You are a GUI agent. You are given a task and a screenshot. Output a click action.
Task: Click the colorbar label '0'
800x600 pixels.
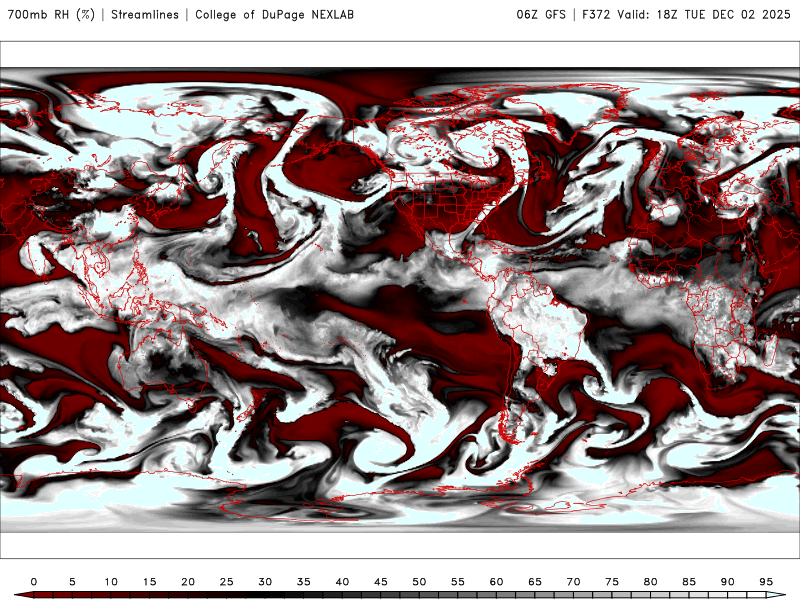click(x=34, y=582)
